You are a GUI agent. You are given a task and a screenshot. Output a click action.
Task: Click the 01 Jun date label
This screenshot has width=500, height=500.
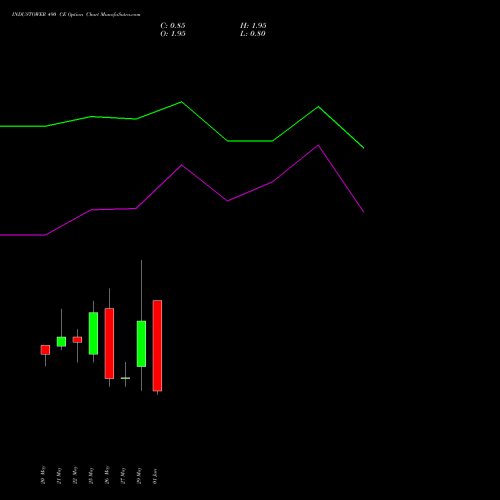tap(155, 476)
